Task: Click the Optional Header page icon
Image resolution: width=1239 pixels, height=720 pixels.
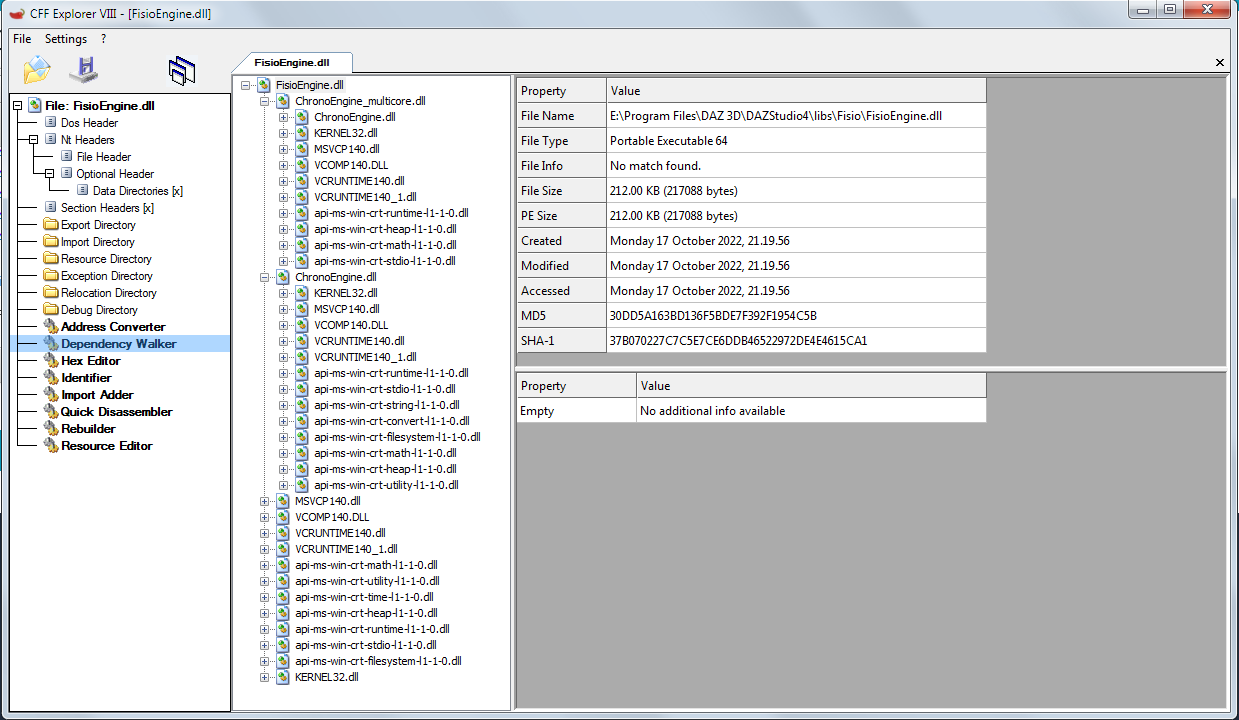Action: (67, 173)
